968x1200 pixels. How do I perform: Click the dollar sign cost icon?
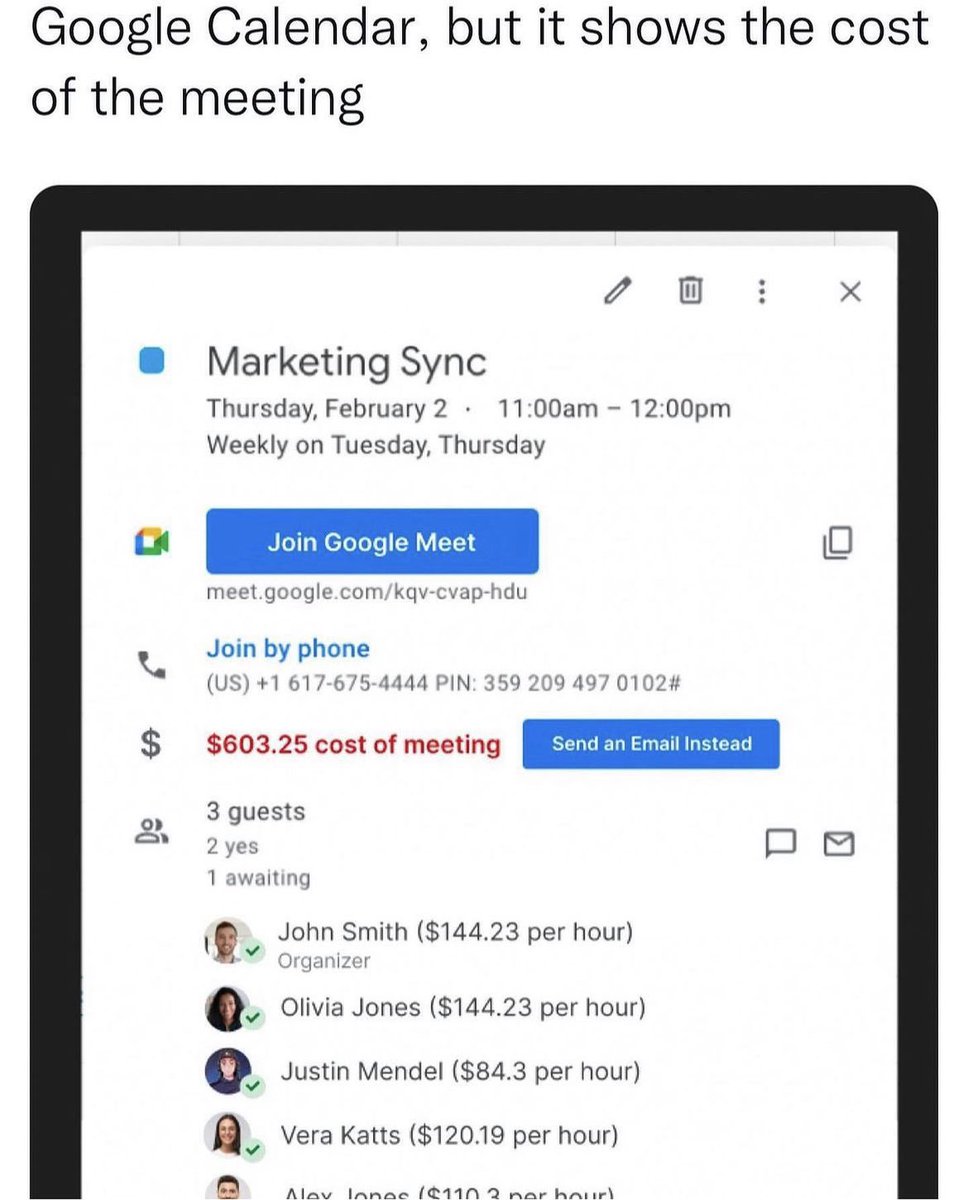coord(151,744)
